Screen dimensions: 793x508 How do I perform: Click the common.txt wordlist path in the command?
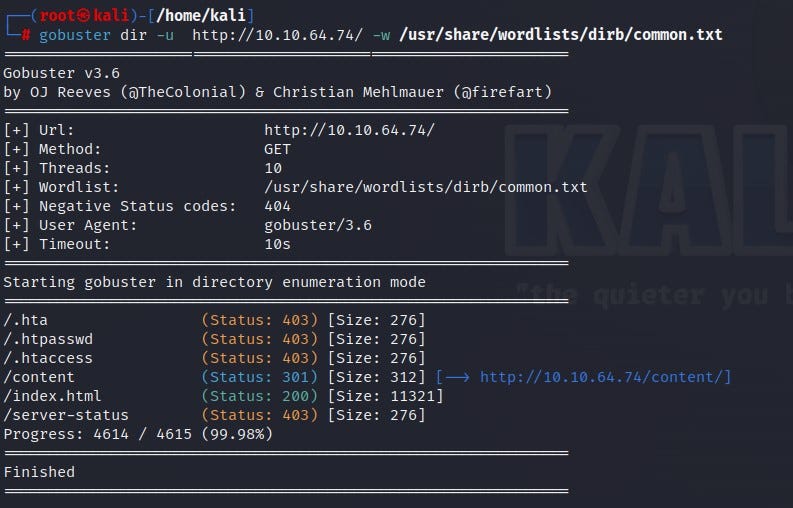click(x=559, y=35)
